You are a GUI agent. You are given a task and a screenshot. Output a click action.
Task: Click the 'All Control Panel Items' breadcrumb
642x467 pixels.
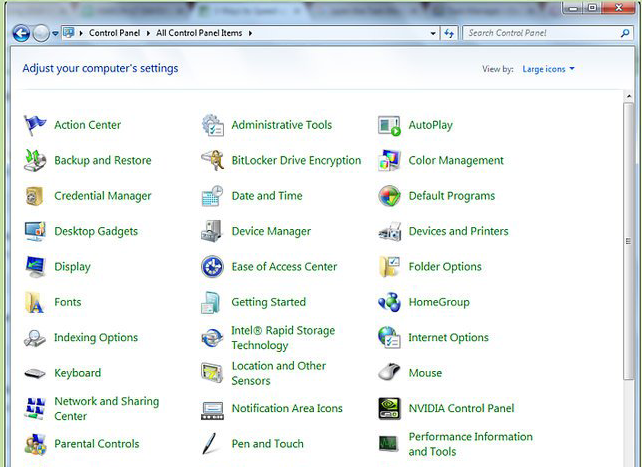(199, 33)
